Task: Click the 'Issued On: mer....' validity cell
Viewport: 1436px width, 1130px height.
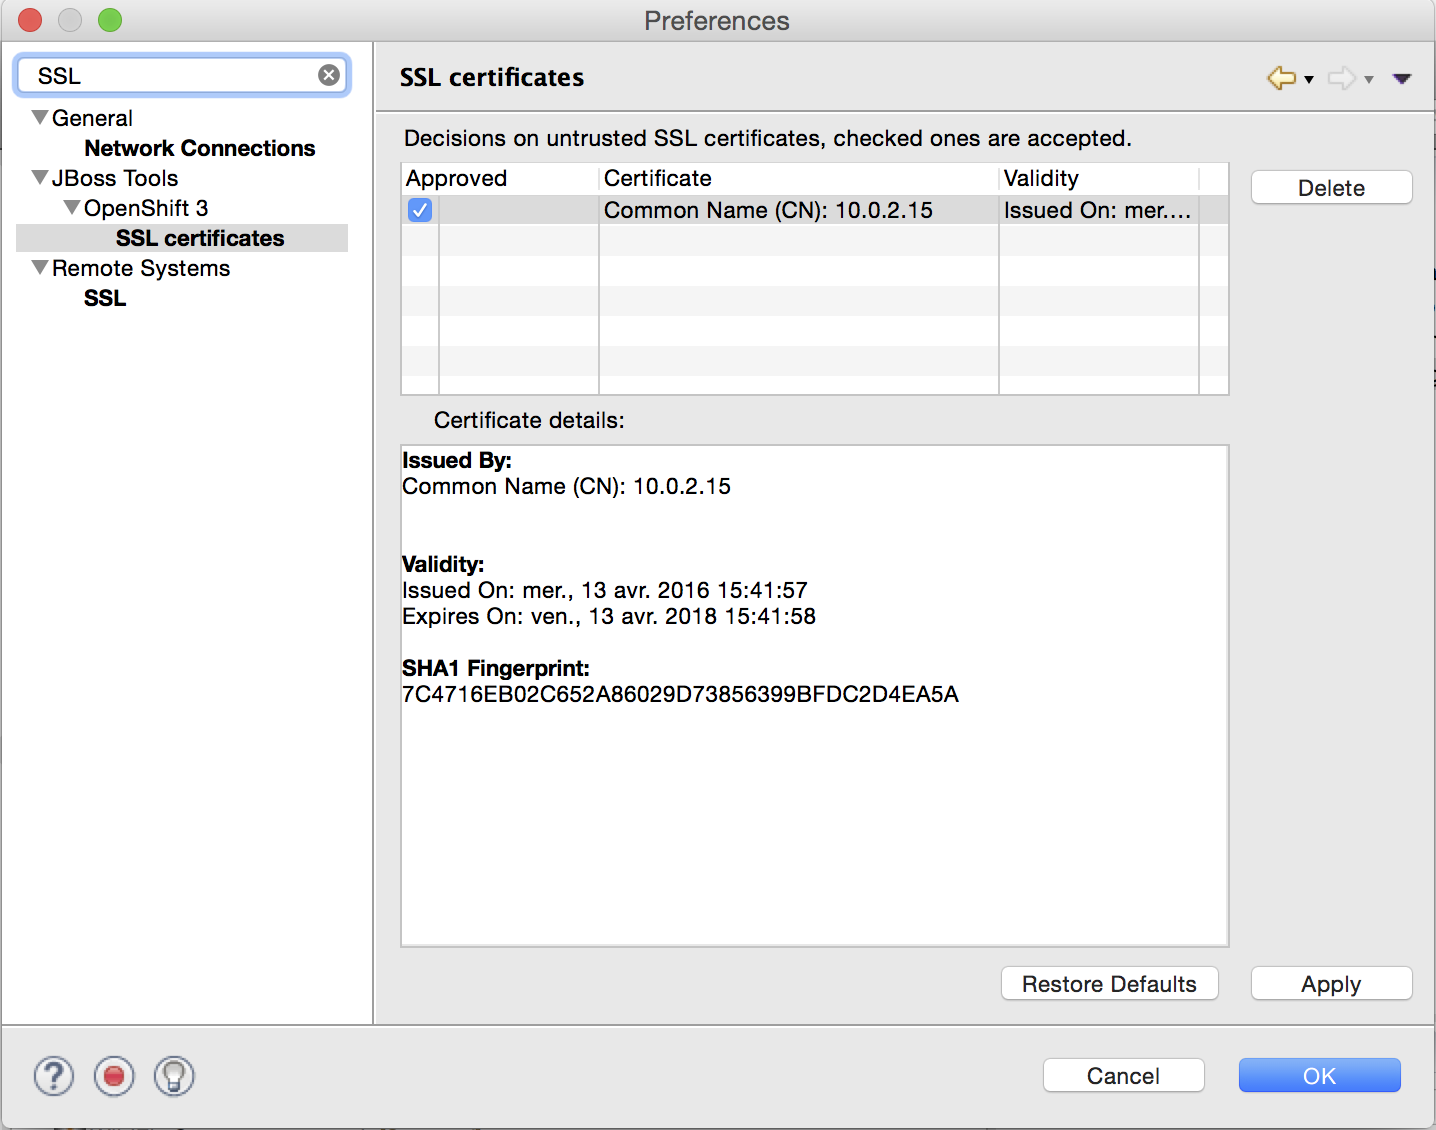Action: (1099, 210)
